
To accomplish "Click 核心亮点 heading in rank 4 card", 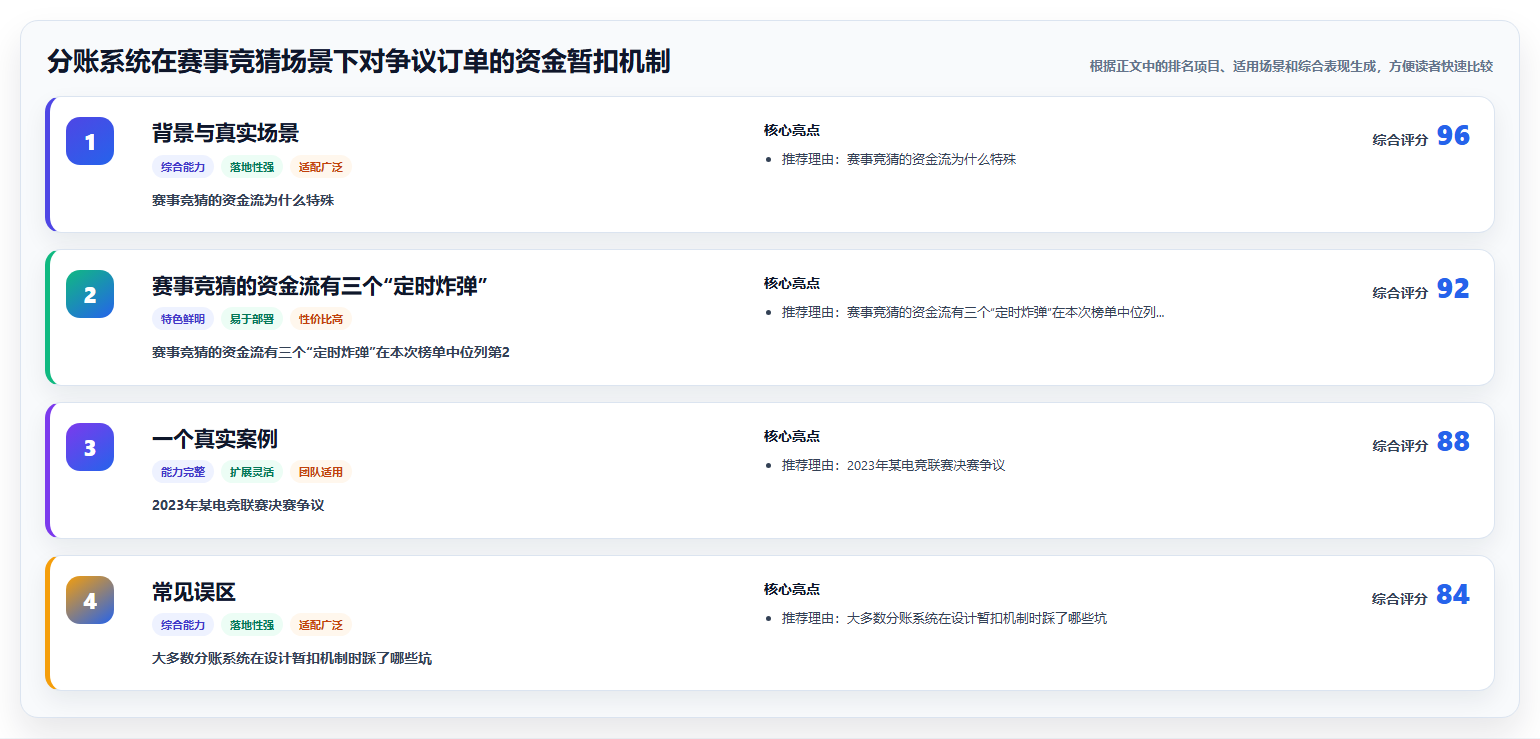I will tap(792, 589).
